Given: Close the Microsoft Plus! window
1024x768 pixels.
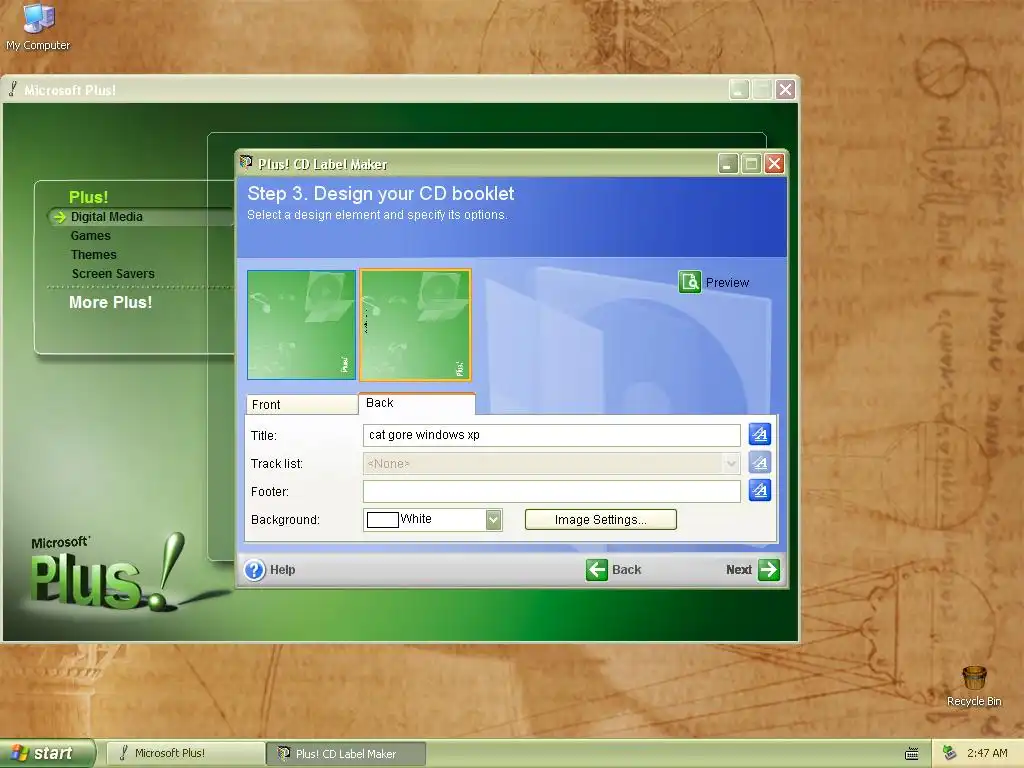Looking at the screenshot, I should (x=786, y=89).
